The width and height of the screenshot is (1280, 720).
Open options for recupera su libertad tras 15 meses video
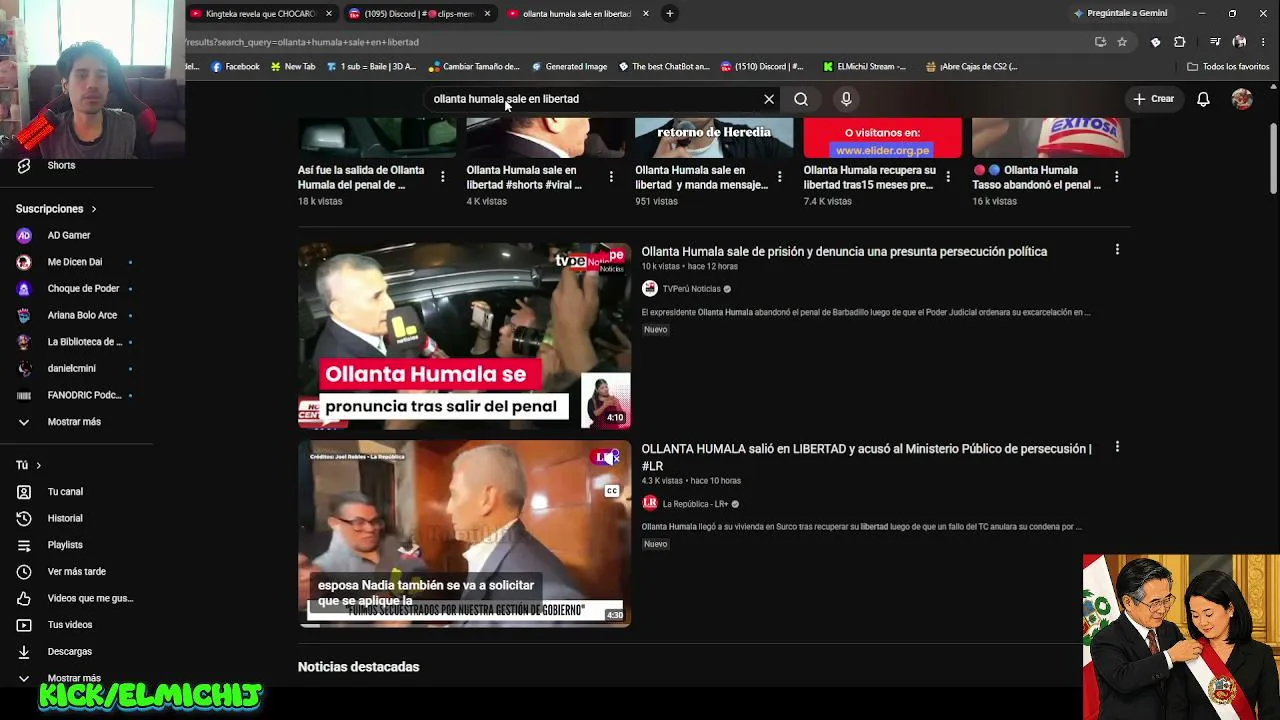[x=948, y=177]
